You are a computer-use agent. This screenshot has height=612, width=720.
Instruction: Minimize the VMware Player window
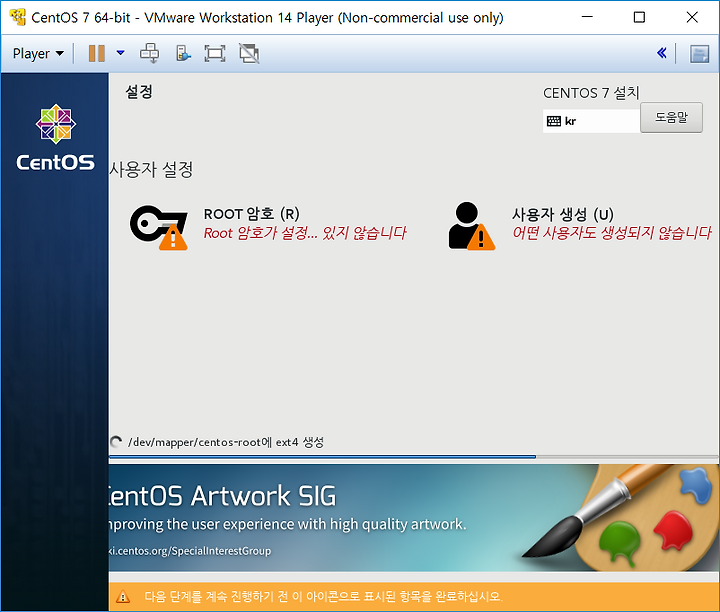click(587, 17)
